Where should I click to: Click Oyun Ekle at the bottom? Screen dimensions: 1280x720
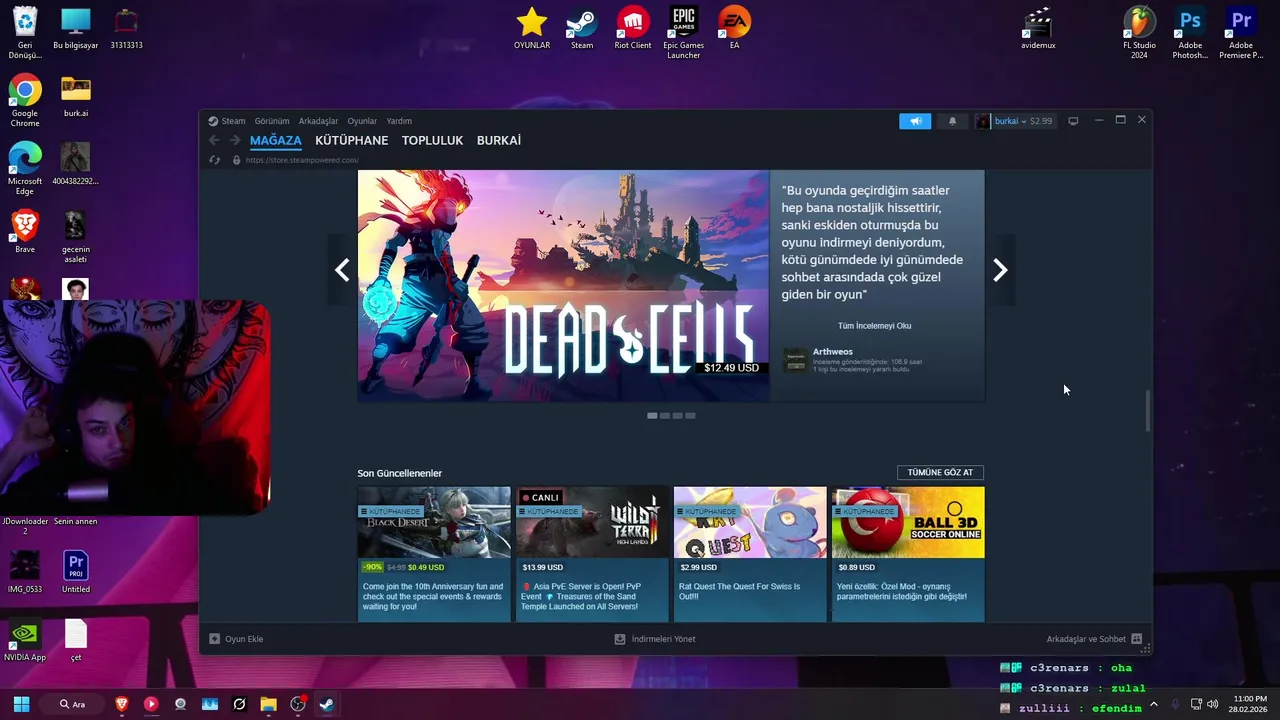click(236, 639)
